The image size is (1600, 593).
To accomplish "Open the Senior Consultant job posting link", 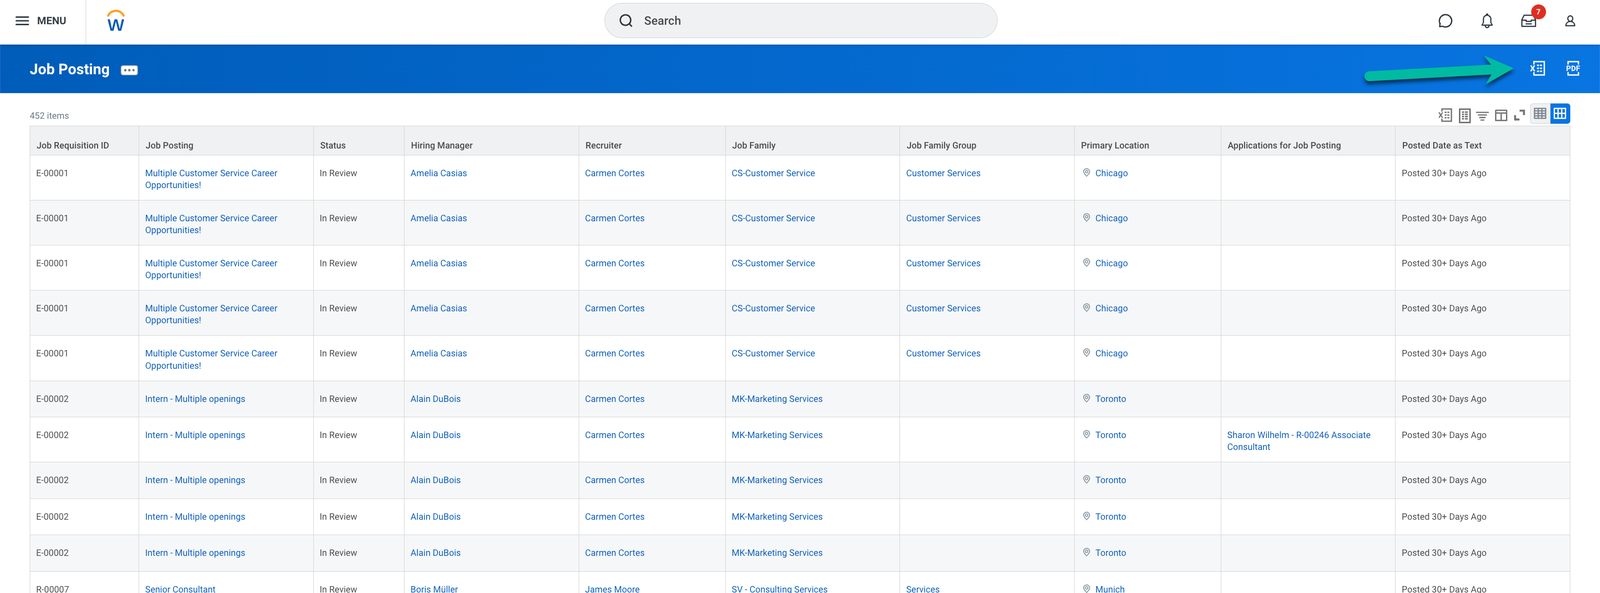I will tap(180, 589).
